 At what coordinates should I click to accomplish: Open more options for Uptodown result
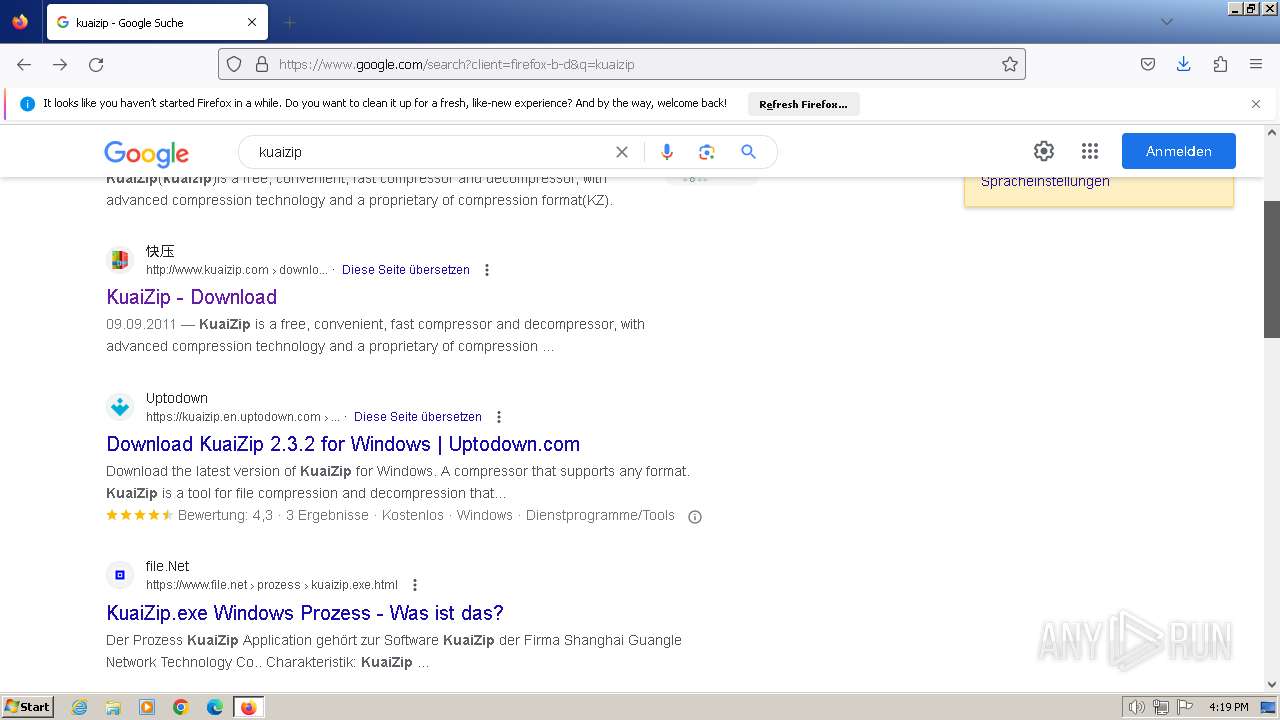[x=499, y=417]
